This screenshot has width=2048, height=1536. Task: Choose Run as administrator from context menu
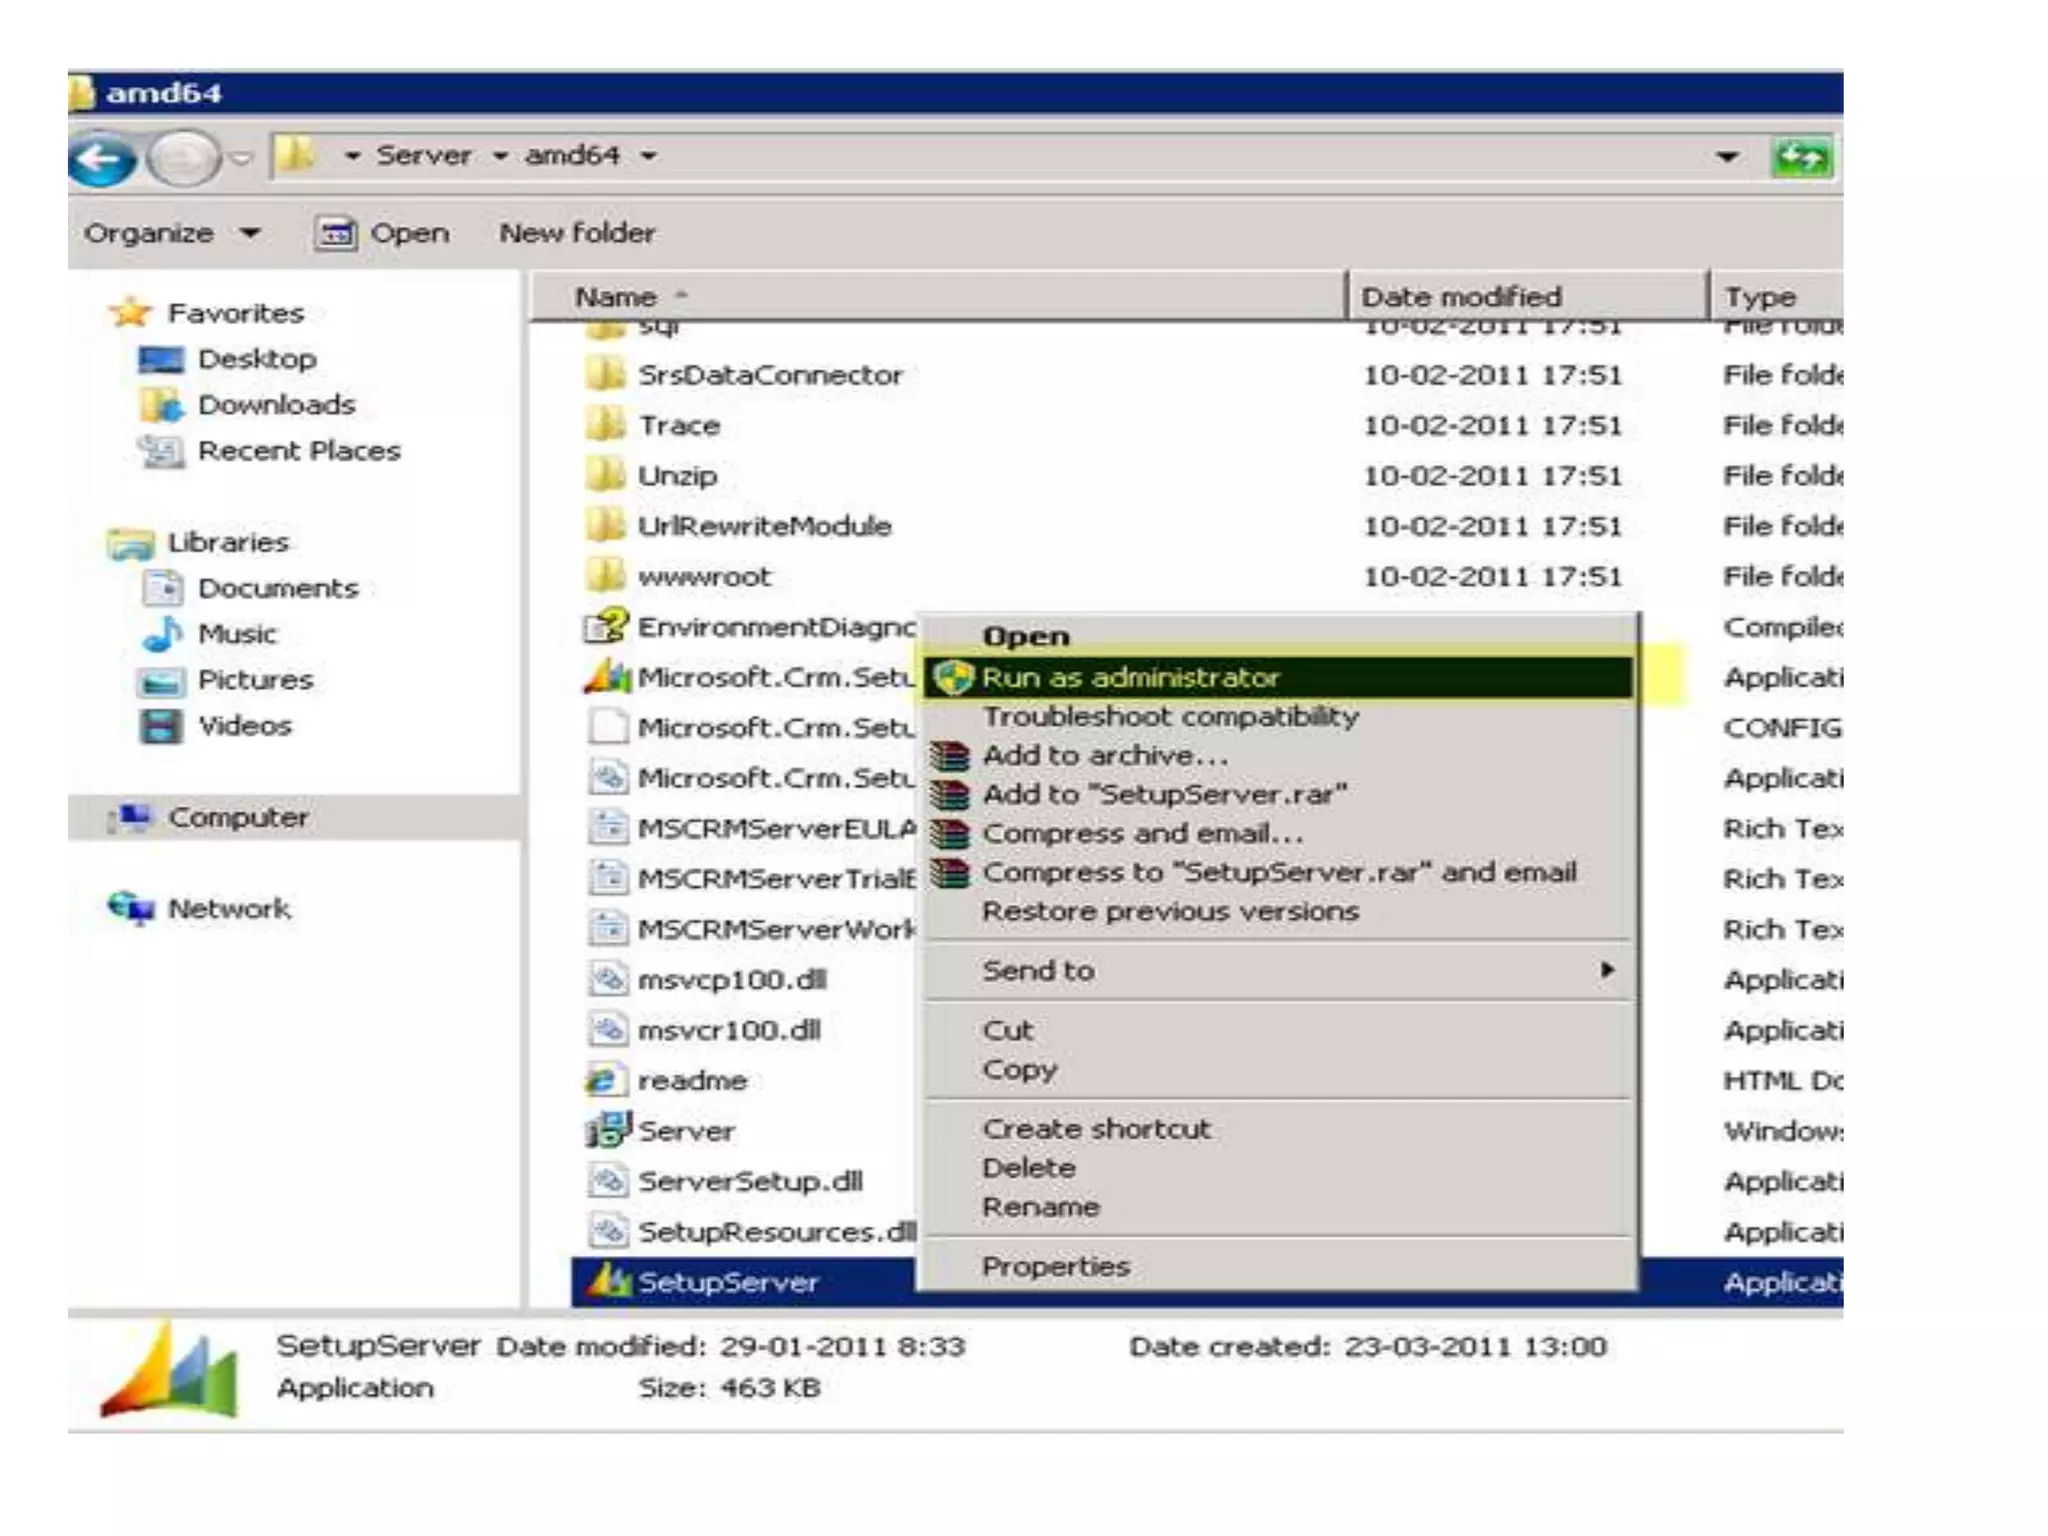pyautogui.click(x=1130, y=677)
